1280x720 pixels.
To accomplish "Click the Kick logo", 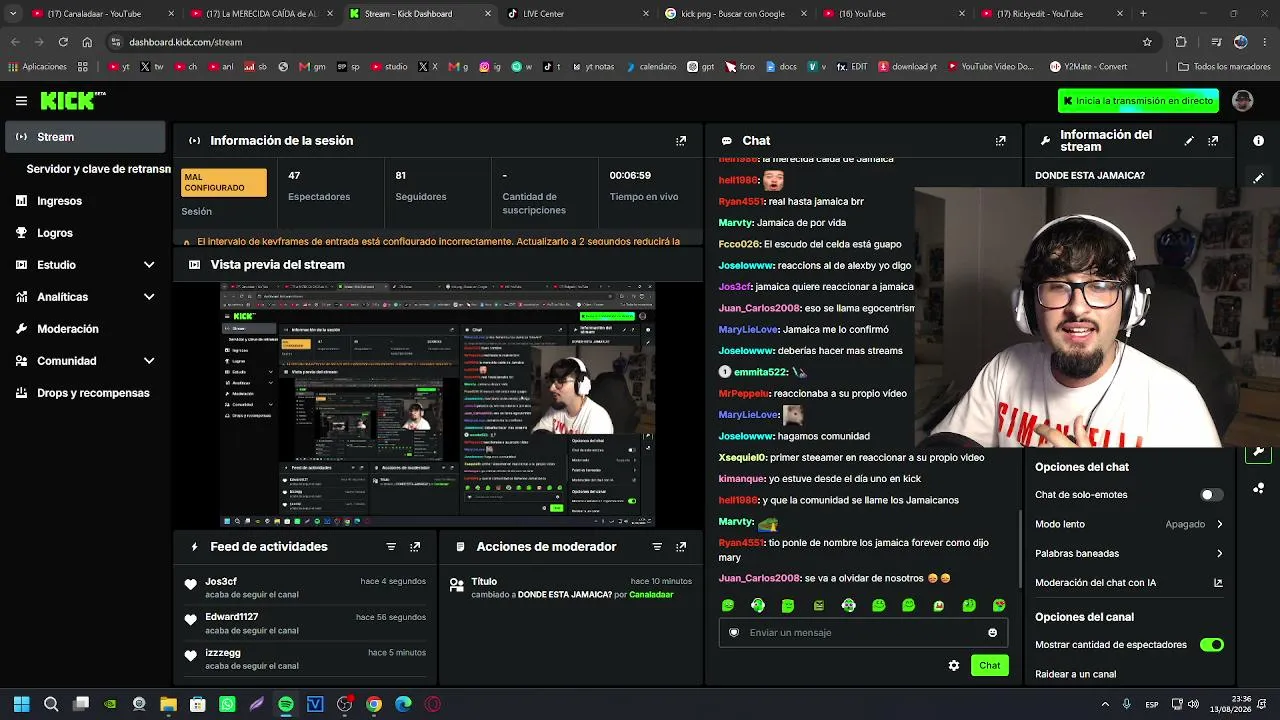I will pyautogui.click(x=72, y=100).
